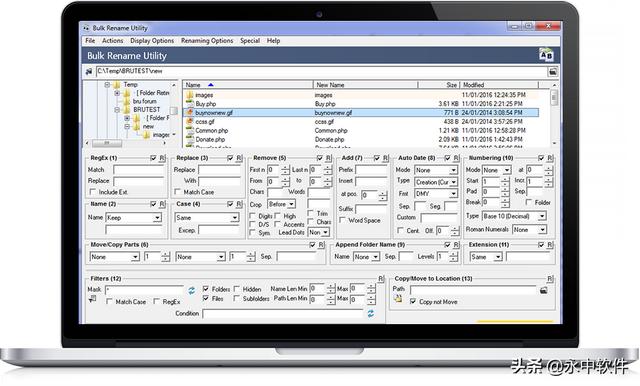The width and height of the screenshot is (640, 386).
Task: Toggle the Include Ext. checkbox
Action: tap(93, 192)
